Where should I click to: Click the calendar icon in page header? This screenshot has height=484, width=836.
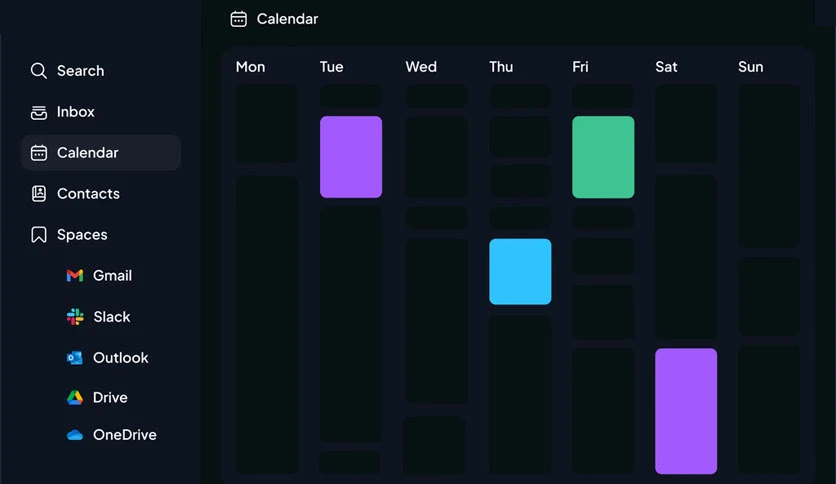(x=238, y=19)
